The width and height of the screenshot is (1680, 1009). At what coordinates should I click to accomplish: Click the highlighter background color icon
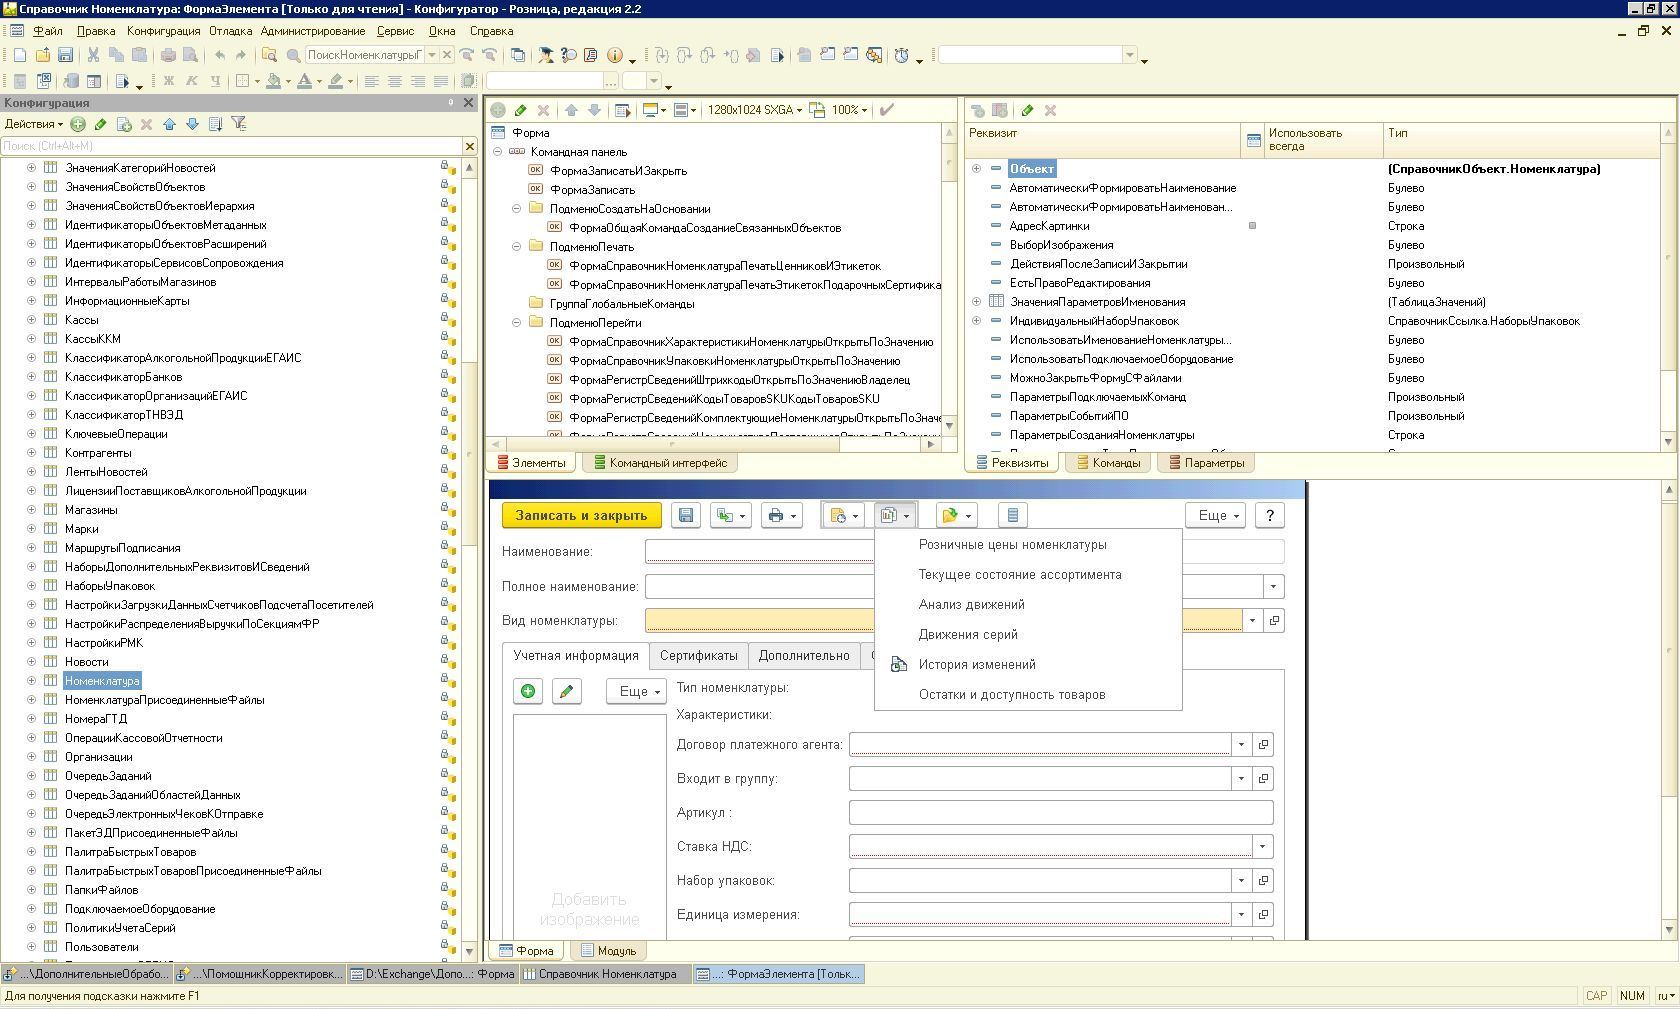(337, 81)
